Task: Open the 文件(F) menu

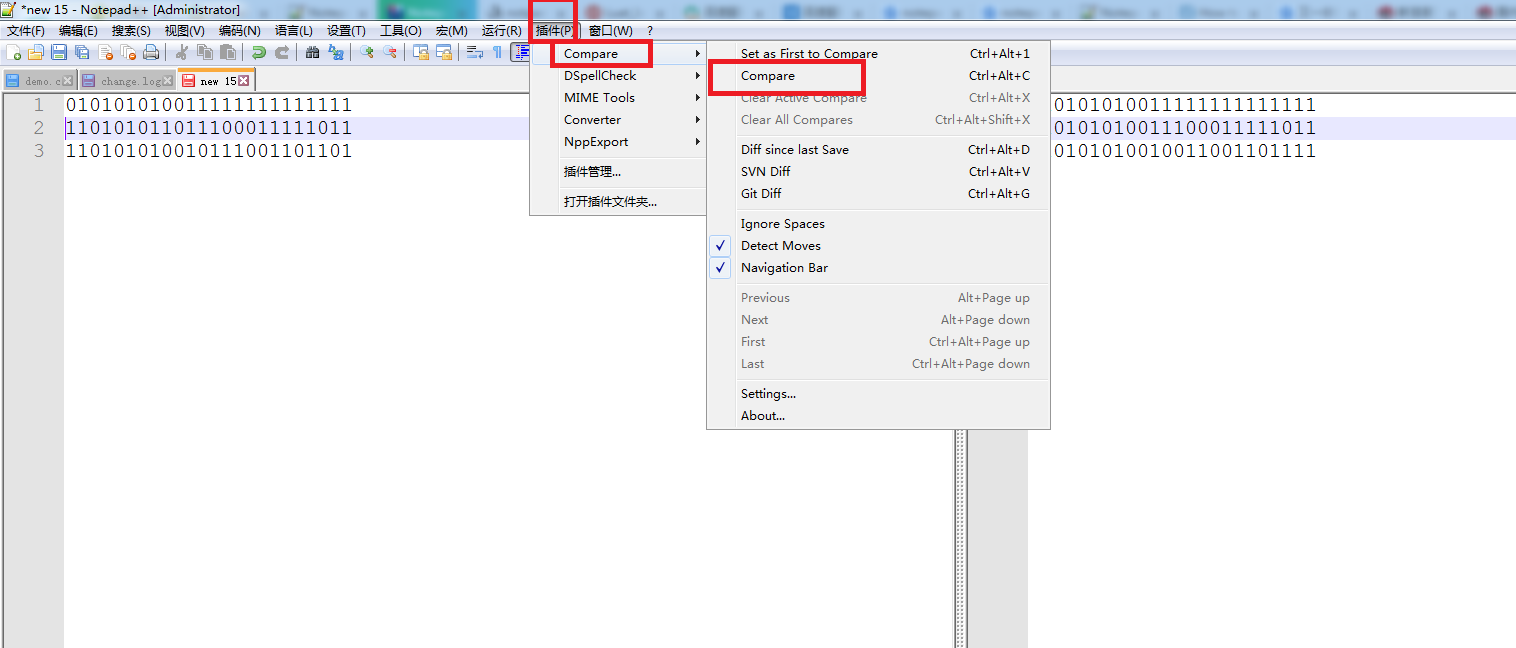Action: click(26, 31)
